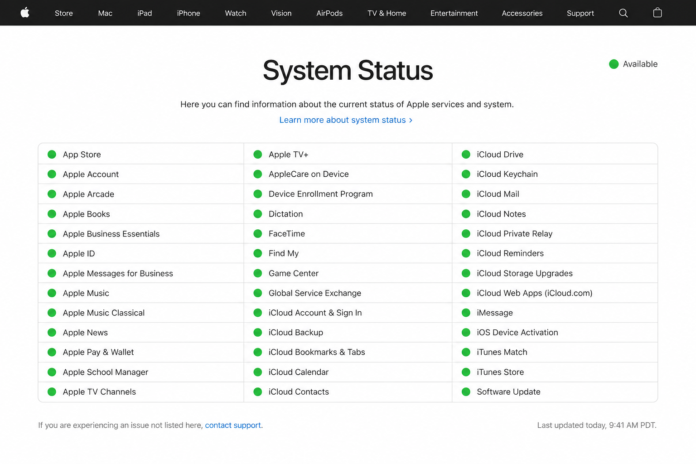Open the iPhone menu
This screenshot has width=696, height=464.
click(188, 13)
